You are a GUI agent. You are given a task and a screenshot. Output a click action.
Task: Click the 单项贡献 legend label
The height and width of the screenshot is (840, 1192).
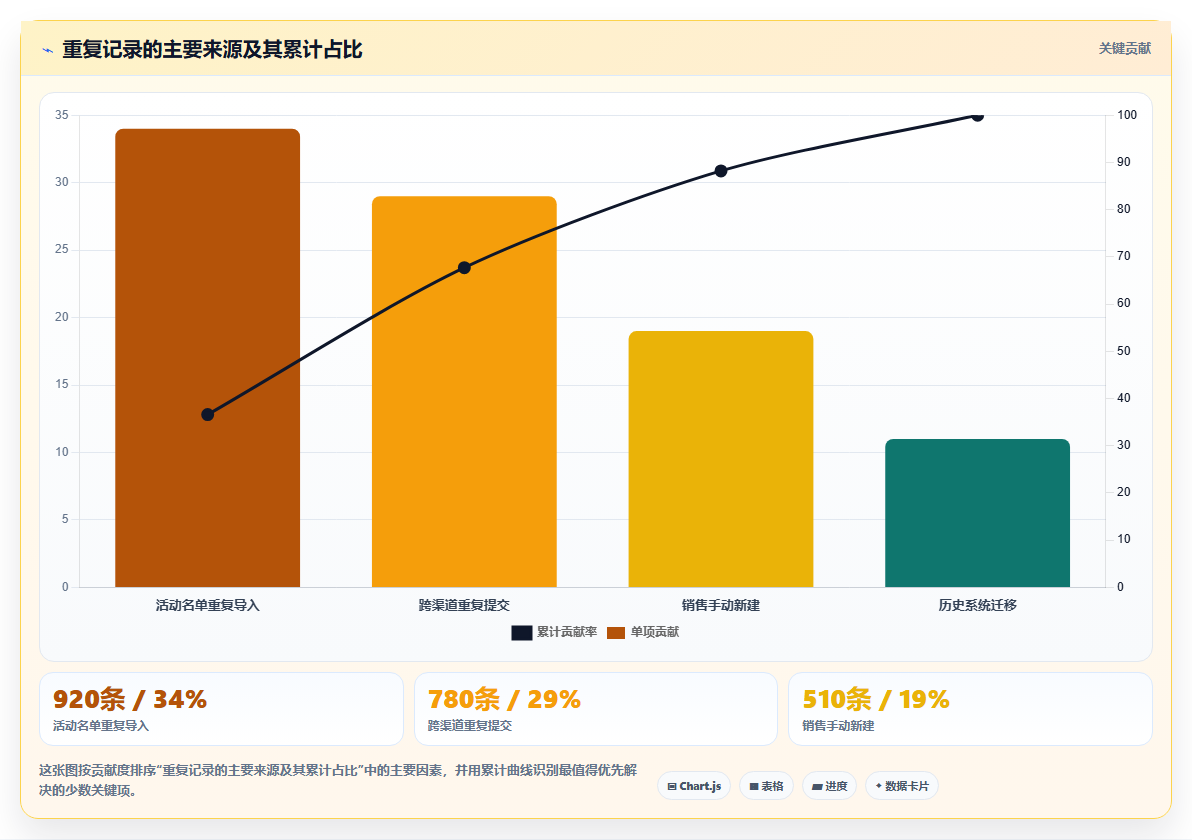pos(655,632)
